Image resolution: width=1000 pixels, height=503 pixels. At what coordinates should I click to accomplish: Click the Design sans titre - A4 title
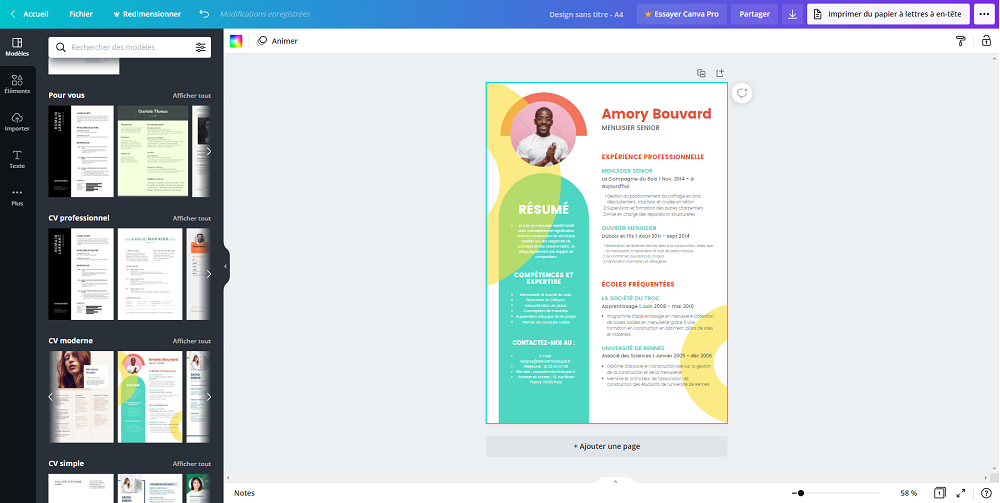[586, 14]
